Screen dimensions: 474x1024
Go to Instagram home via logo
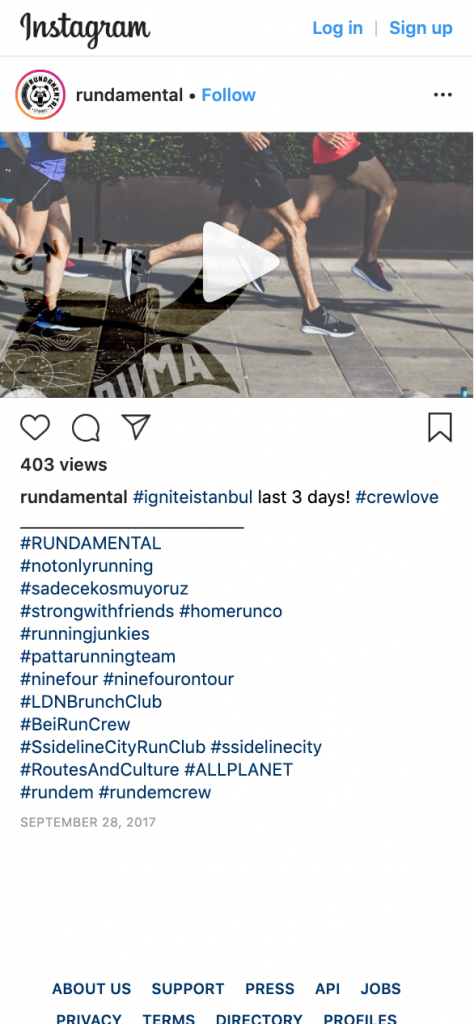tap(85, 27)
